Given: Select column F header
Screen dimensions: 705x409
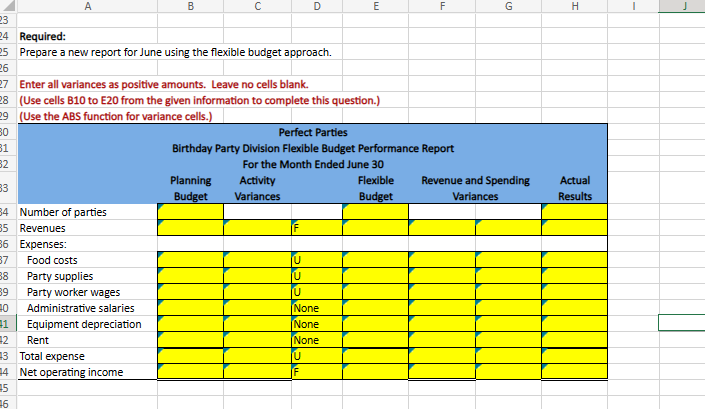Looking at the screenshot, I should pyautogui.click(x=442, y=6).
